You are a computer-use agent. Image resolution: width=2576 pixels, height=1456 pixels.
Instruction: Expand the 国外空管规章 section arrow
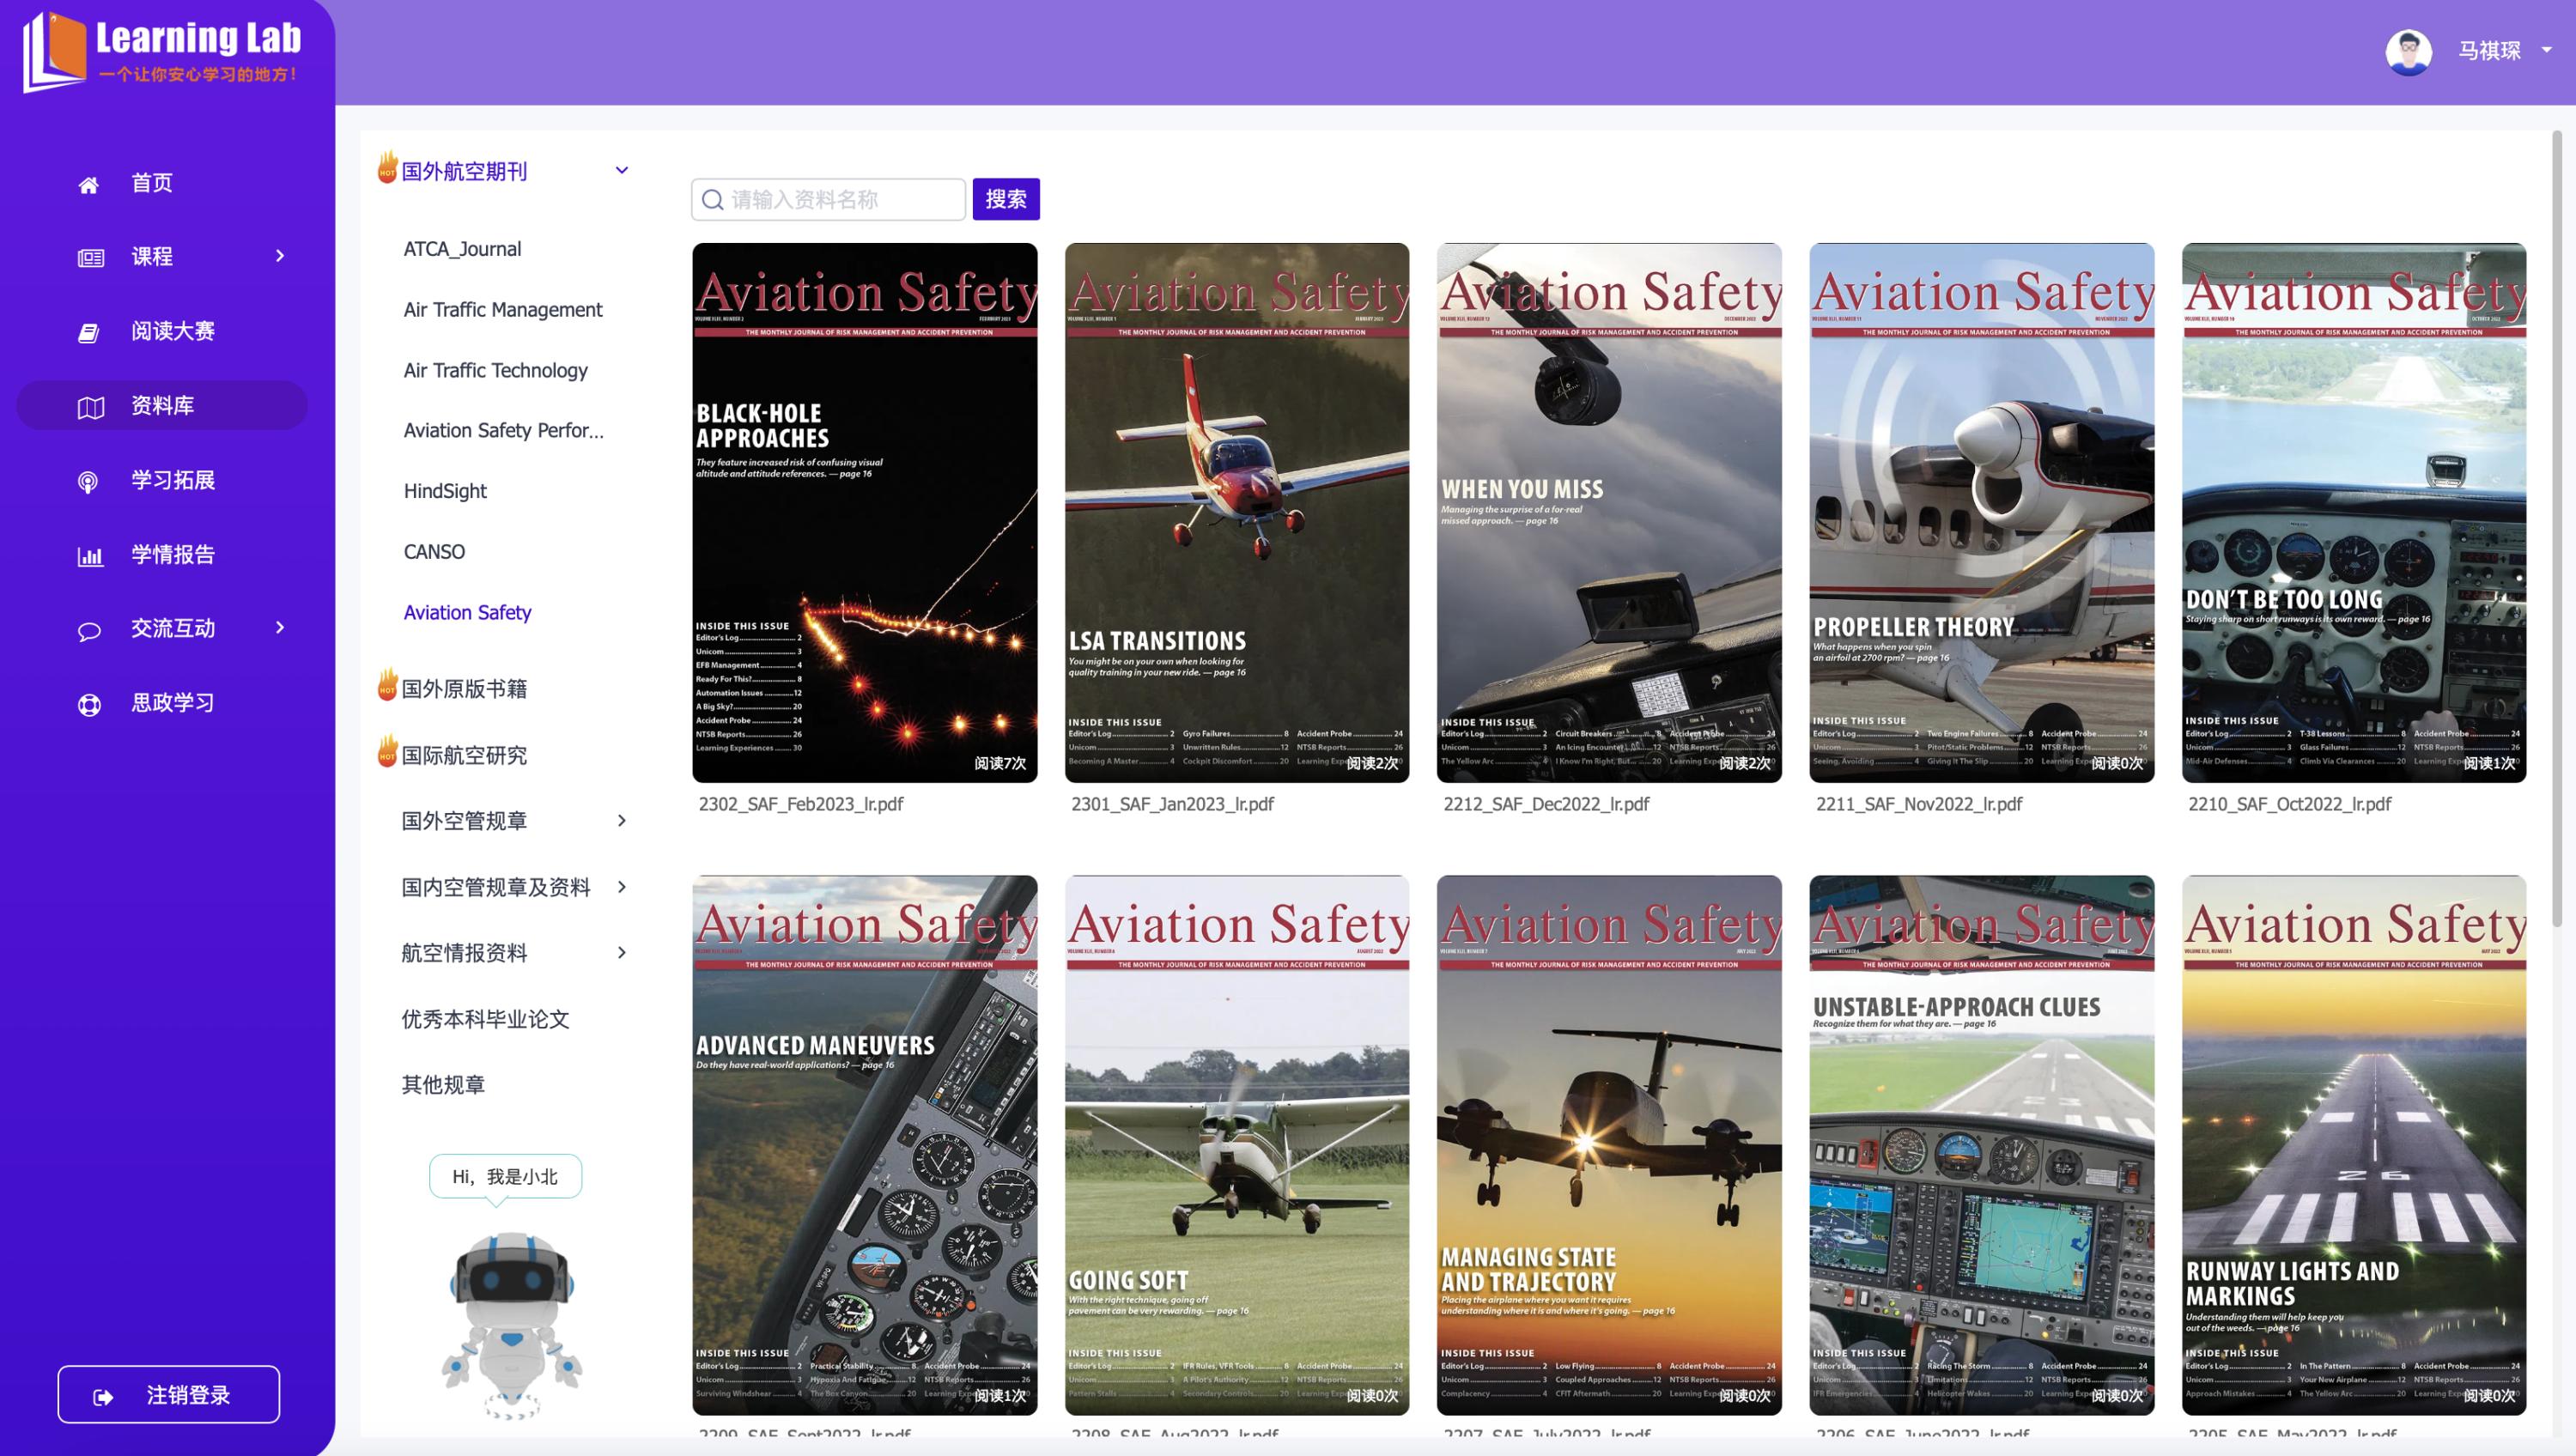click(621, 820)
